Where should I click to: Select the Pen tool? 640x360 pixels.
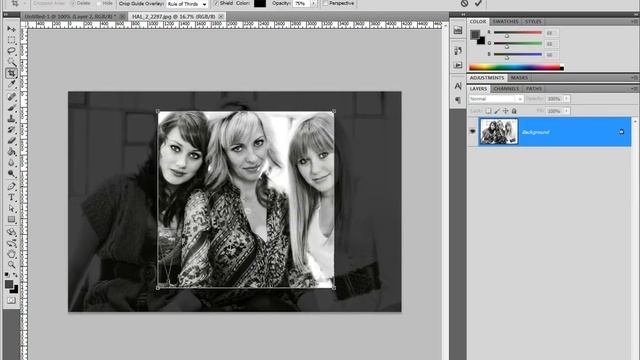(x=11, y=187)
